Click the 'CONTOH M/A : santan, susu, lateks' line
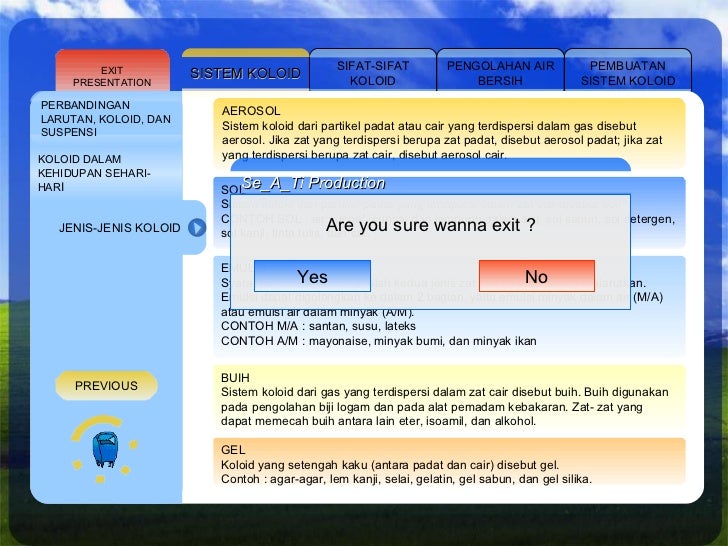The height and width of the screenshot is (546, 728). point(318,326)
